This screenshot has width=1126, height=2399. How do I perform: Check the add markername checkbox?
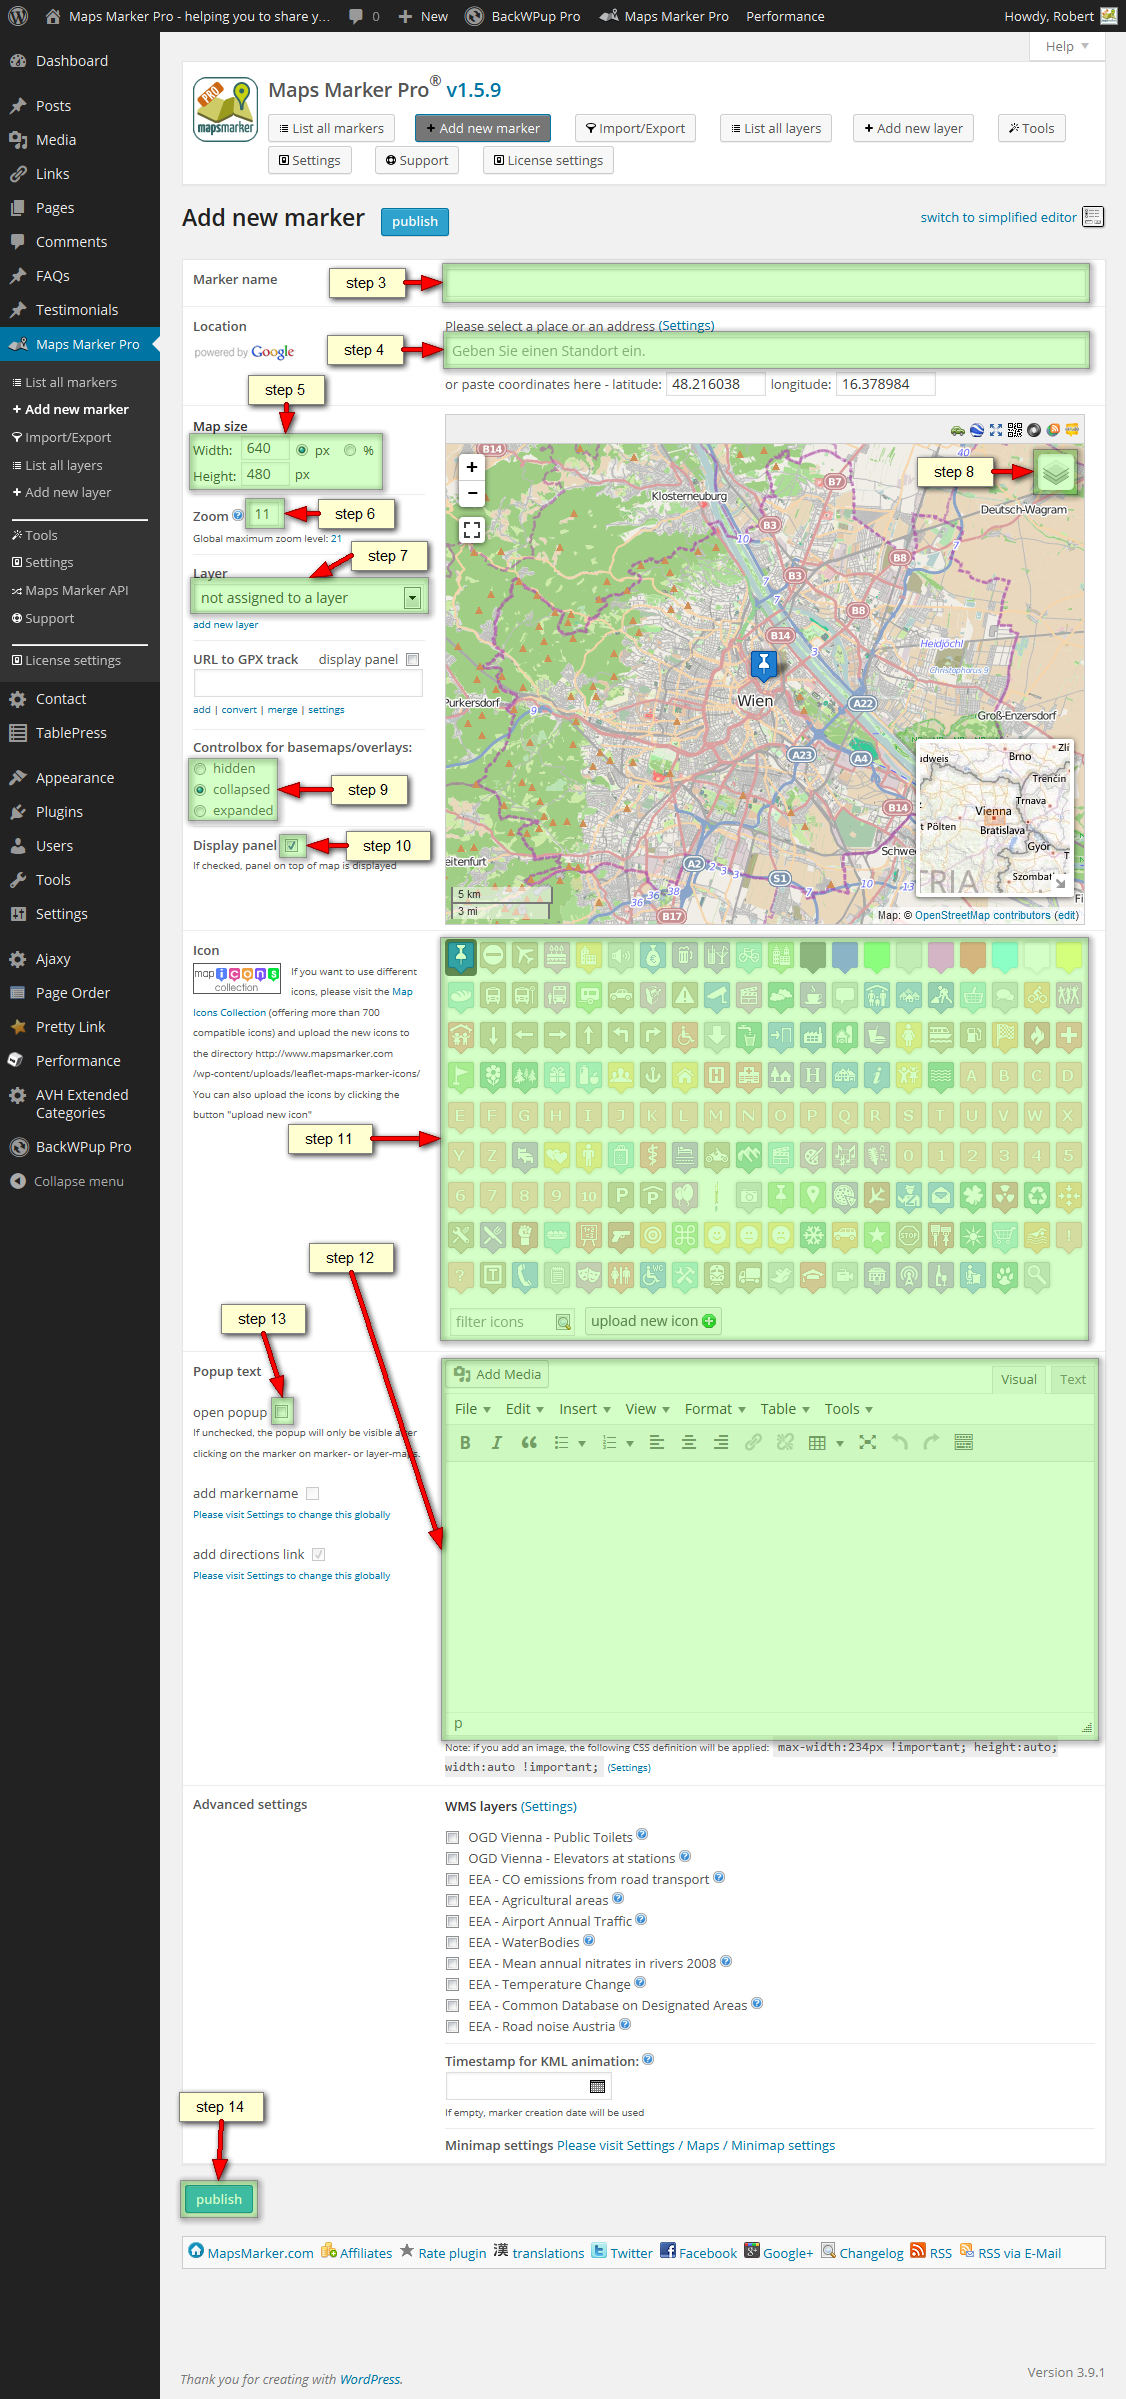[313, 1493]
